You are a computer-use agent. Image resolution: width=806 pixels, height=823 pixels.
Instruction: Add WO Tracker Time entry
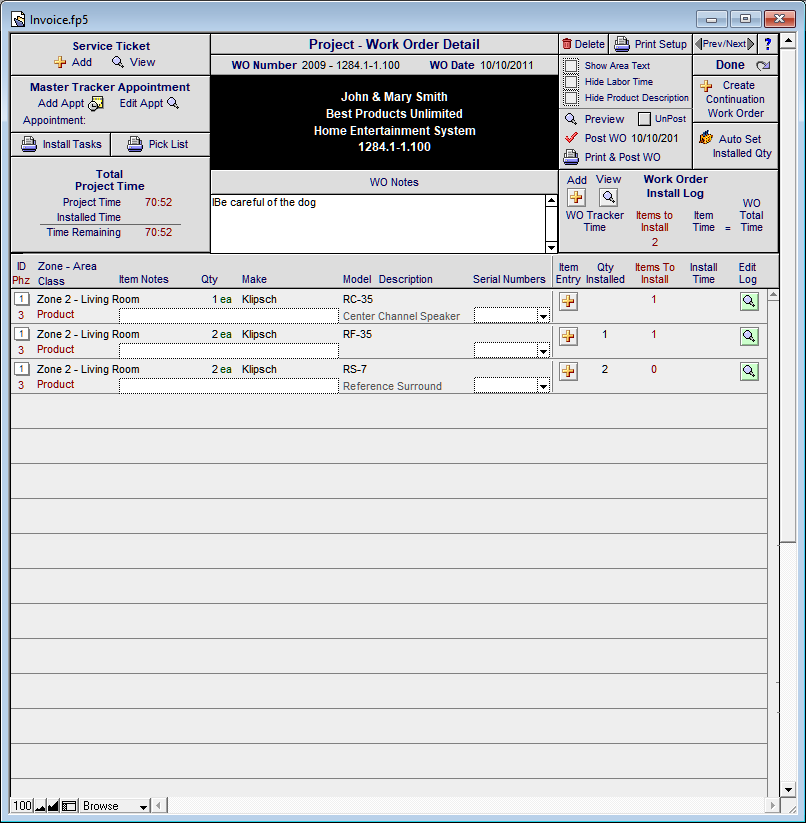click(x=576, y=197)
